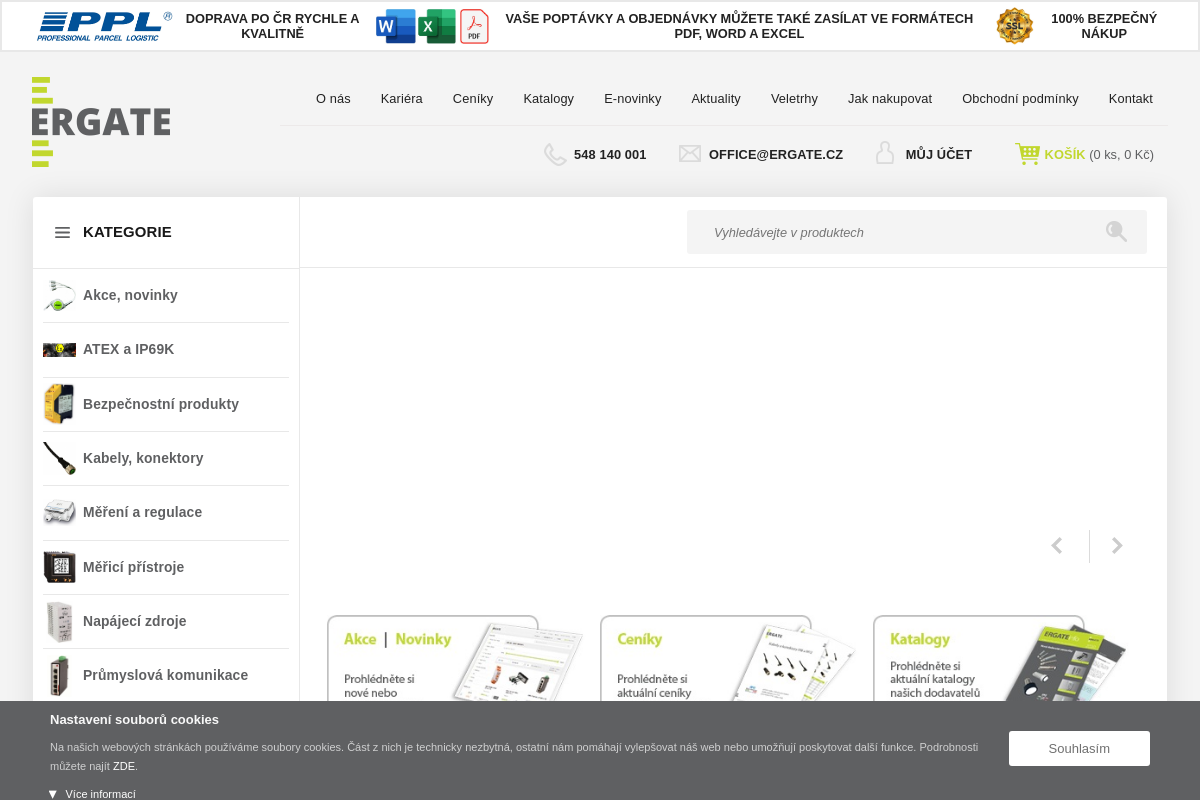Click the SSL security badge

pos(1014,26)
